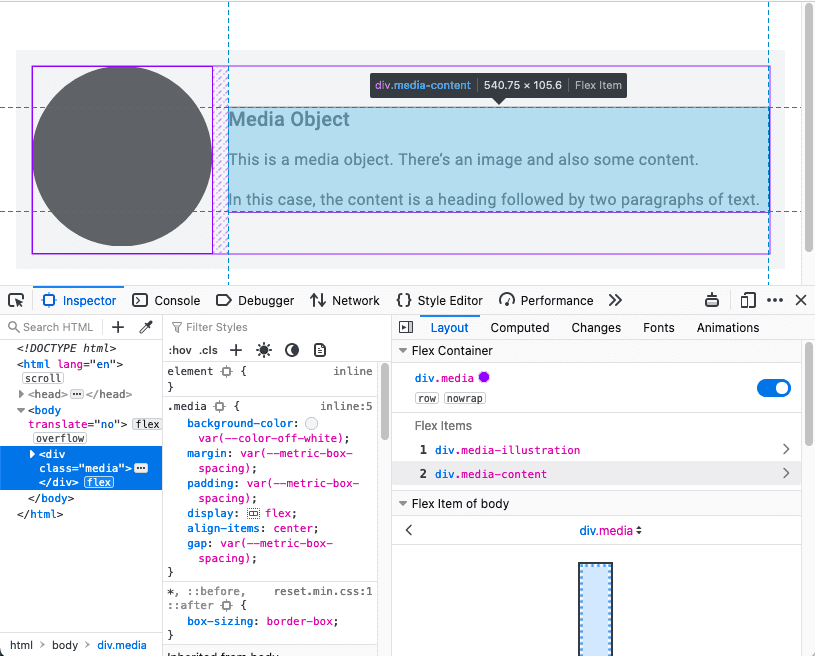Enable light color scheme simulation
Image resolution: width=815 pixels, height=656 pixels.
pos(263,349)
